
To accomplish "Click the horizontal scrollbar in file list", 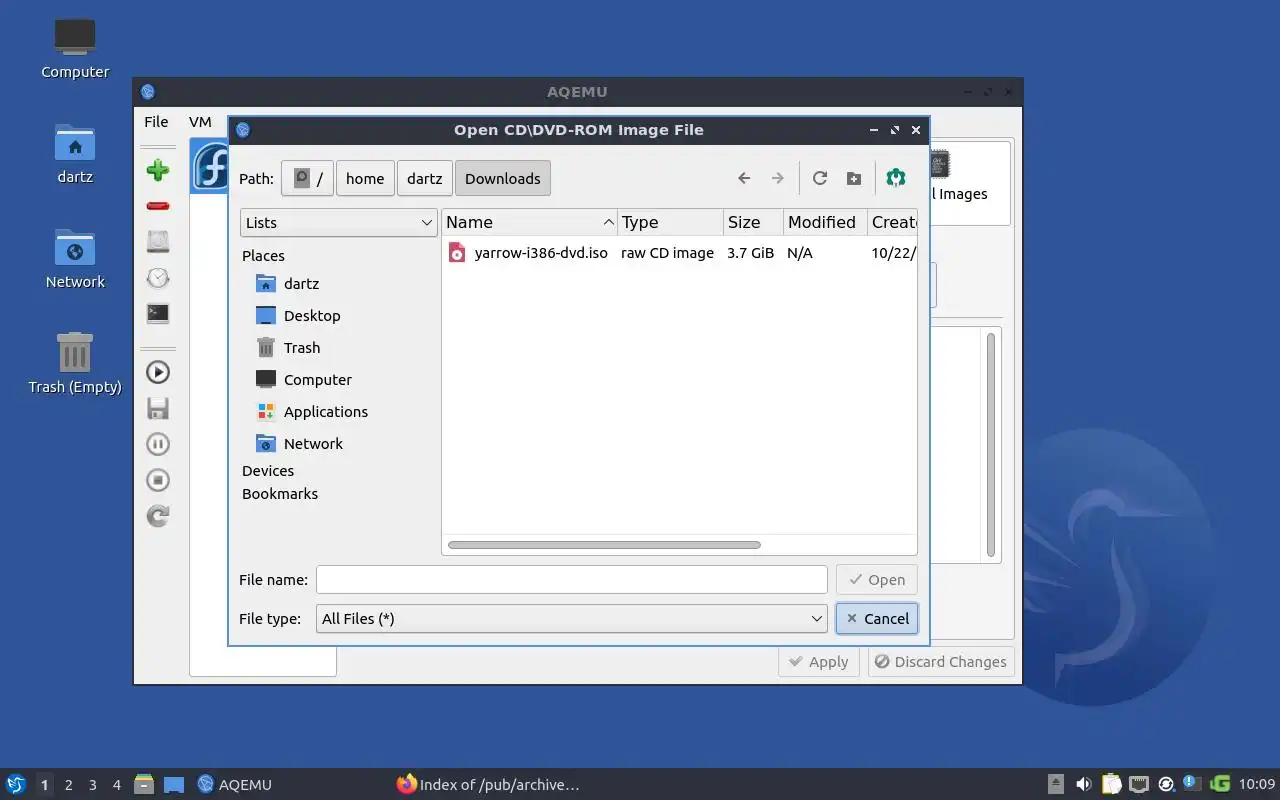I will click(604, 545).
